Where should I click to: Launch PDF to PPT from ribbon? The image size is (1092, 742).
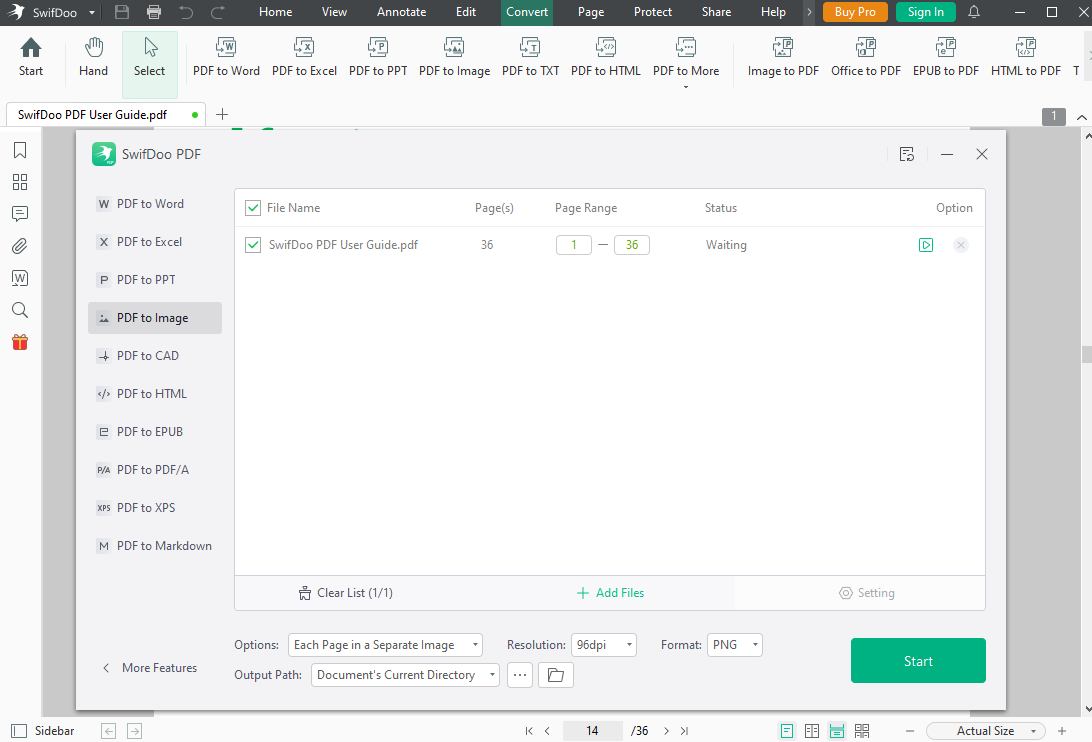[x=378, y=57]
